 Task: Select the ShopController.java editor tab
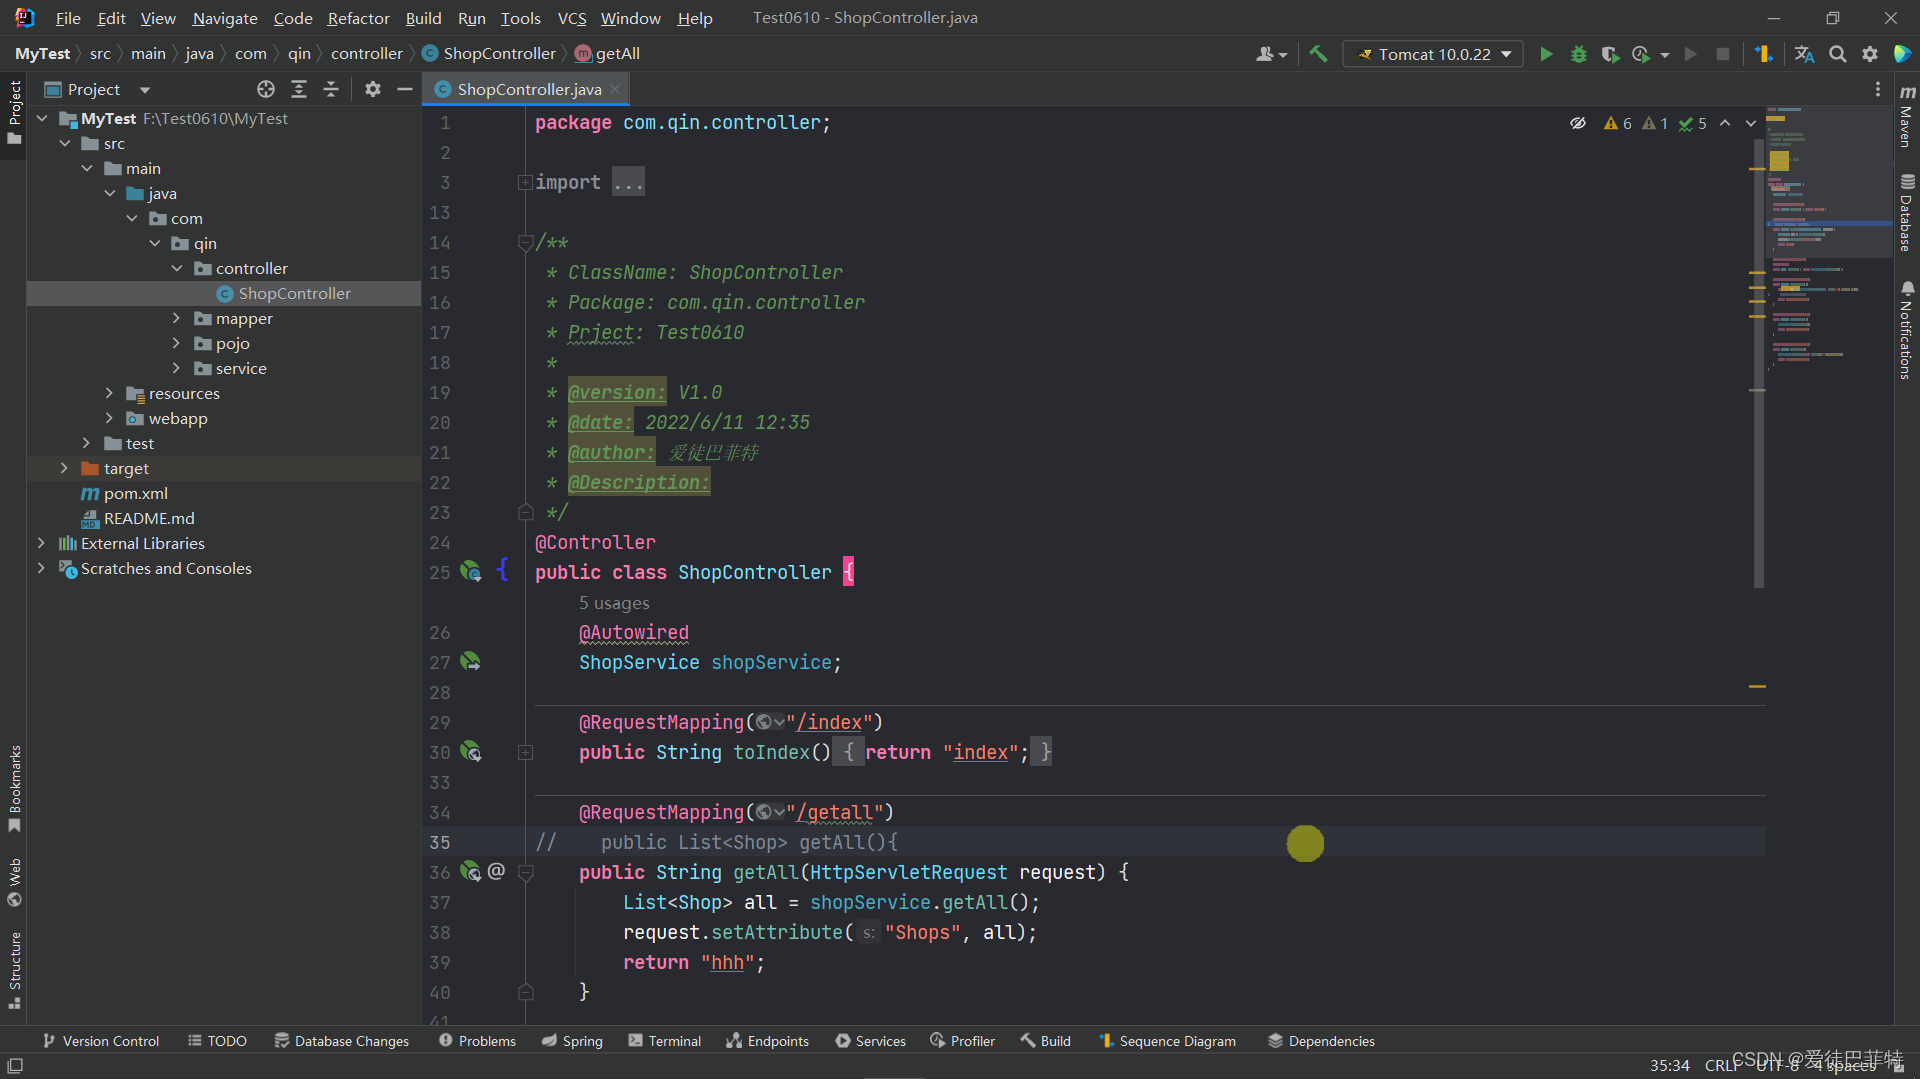click(527, 89)
